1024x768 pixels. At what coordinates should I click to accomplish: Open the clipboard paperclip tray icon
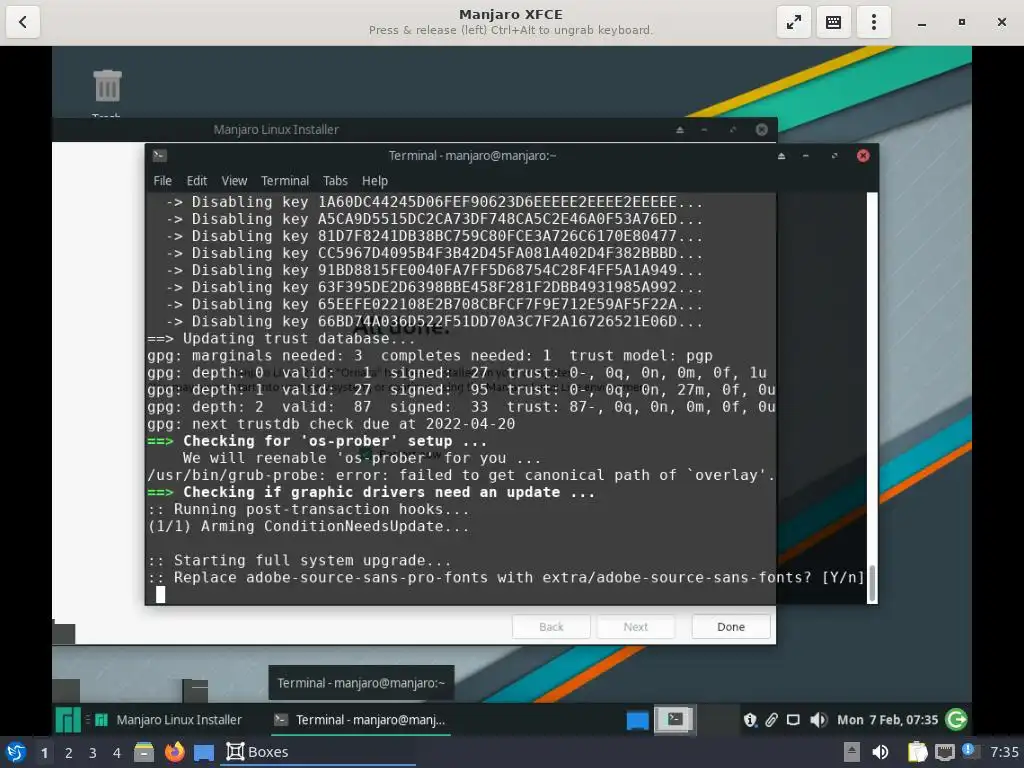(771, 720)
